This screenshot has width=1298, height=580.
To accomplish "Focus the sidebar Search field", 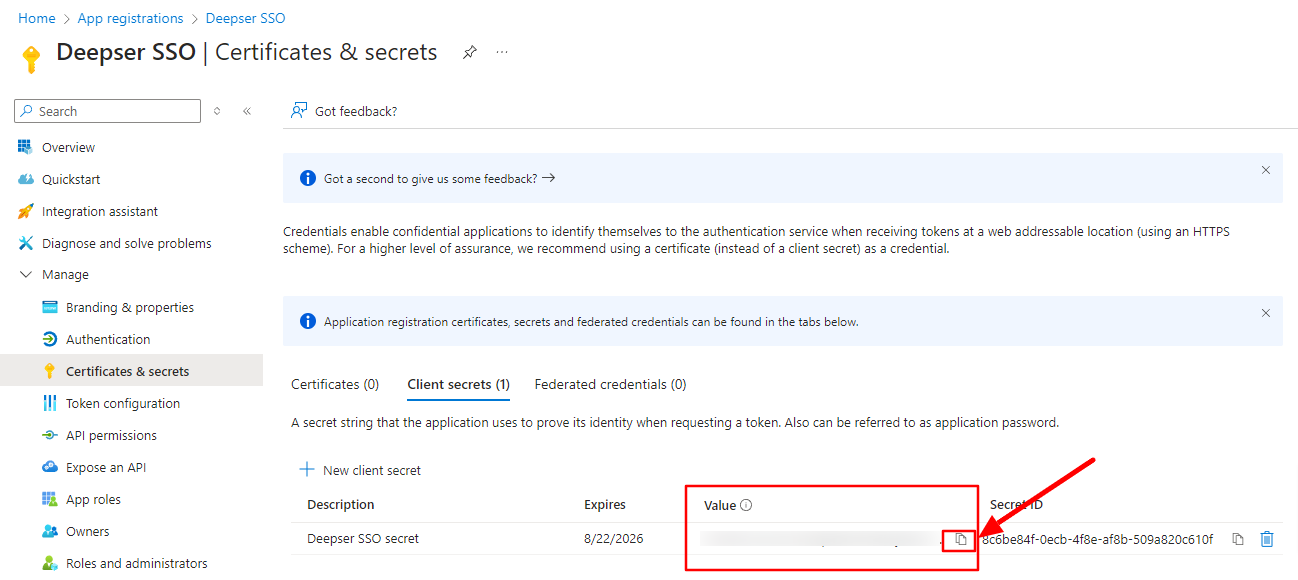I will coord(108,111).
